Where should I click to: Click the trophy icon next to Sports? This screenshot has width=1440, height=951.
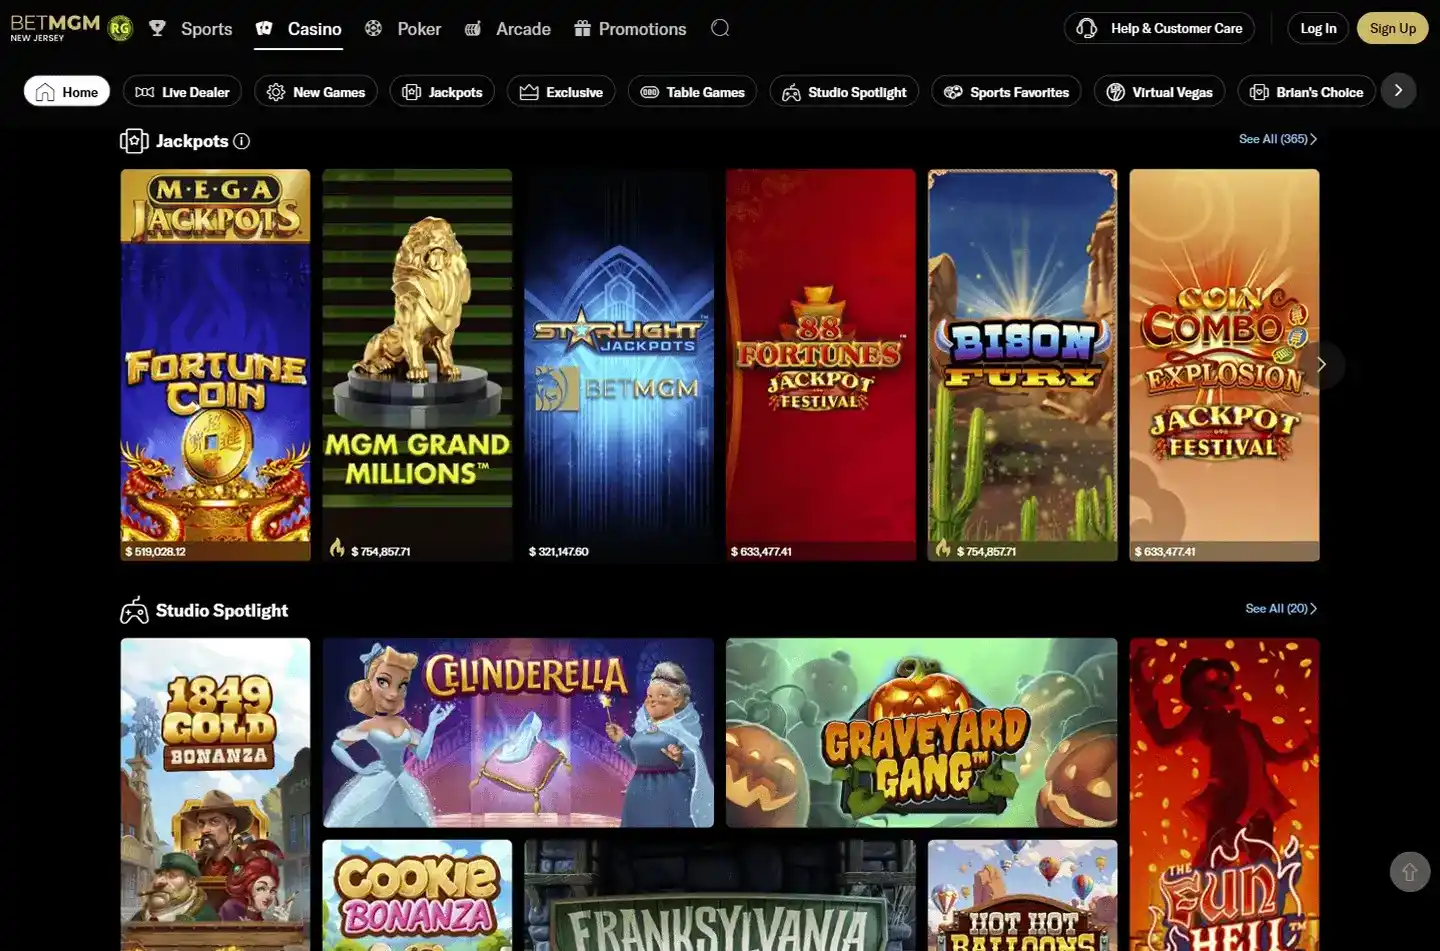point(157,28)
